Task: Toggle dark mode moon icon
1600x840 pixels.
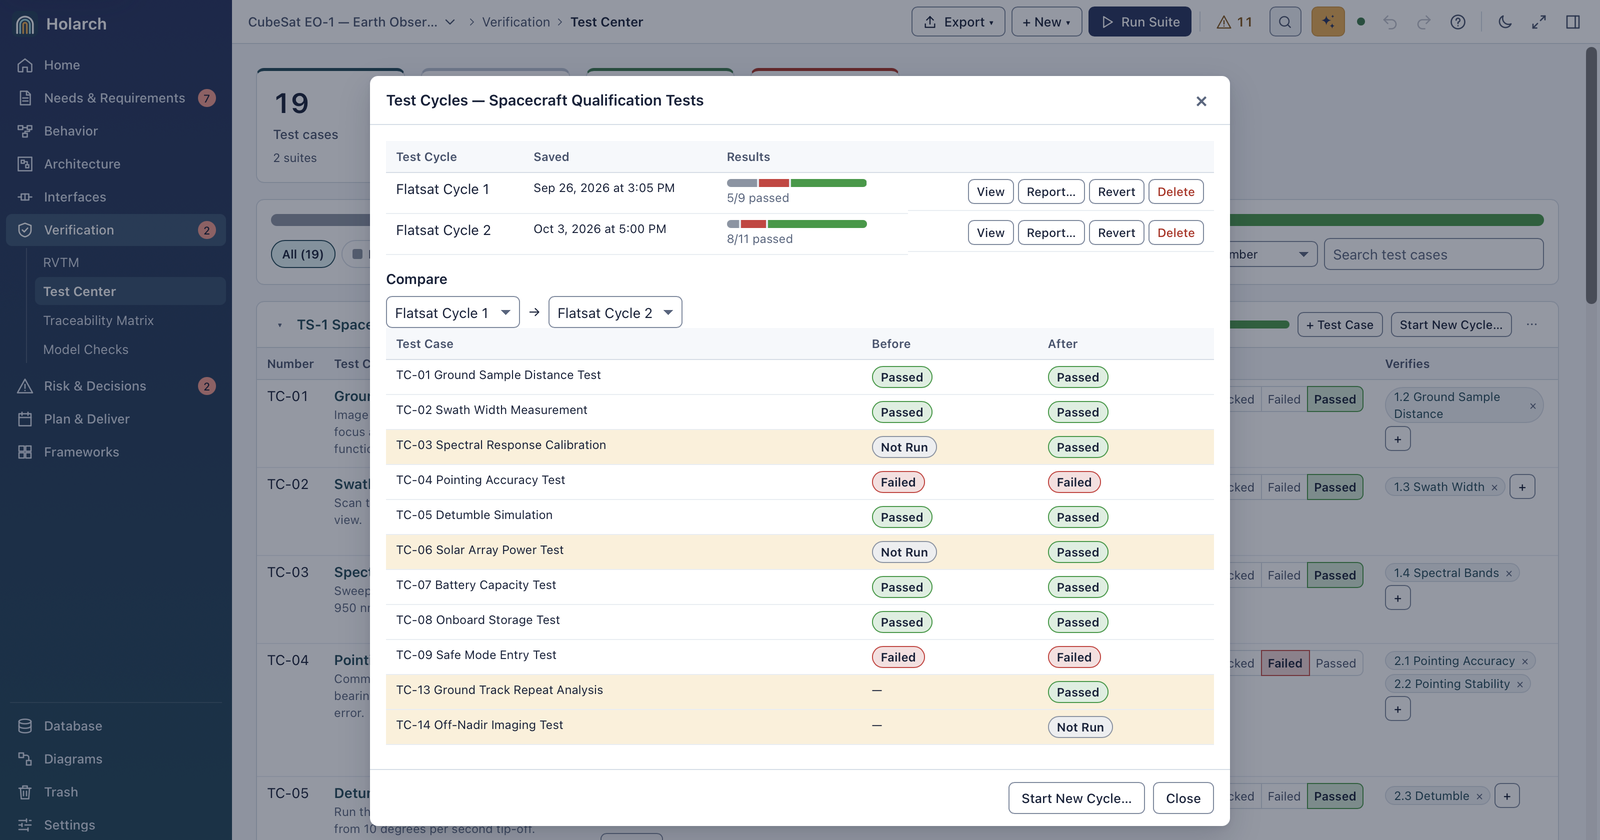Action: click(1505, 22)
